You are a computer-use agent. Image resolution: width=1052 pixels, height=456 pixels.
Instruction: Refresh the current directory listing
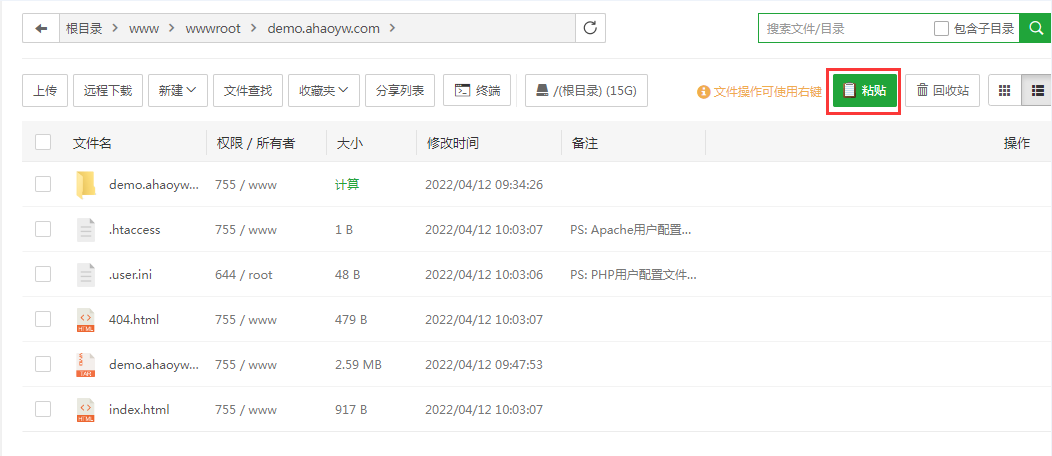tap(590, 29)
